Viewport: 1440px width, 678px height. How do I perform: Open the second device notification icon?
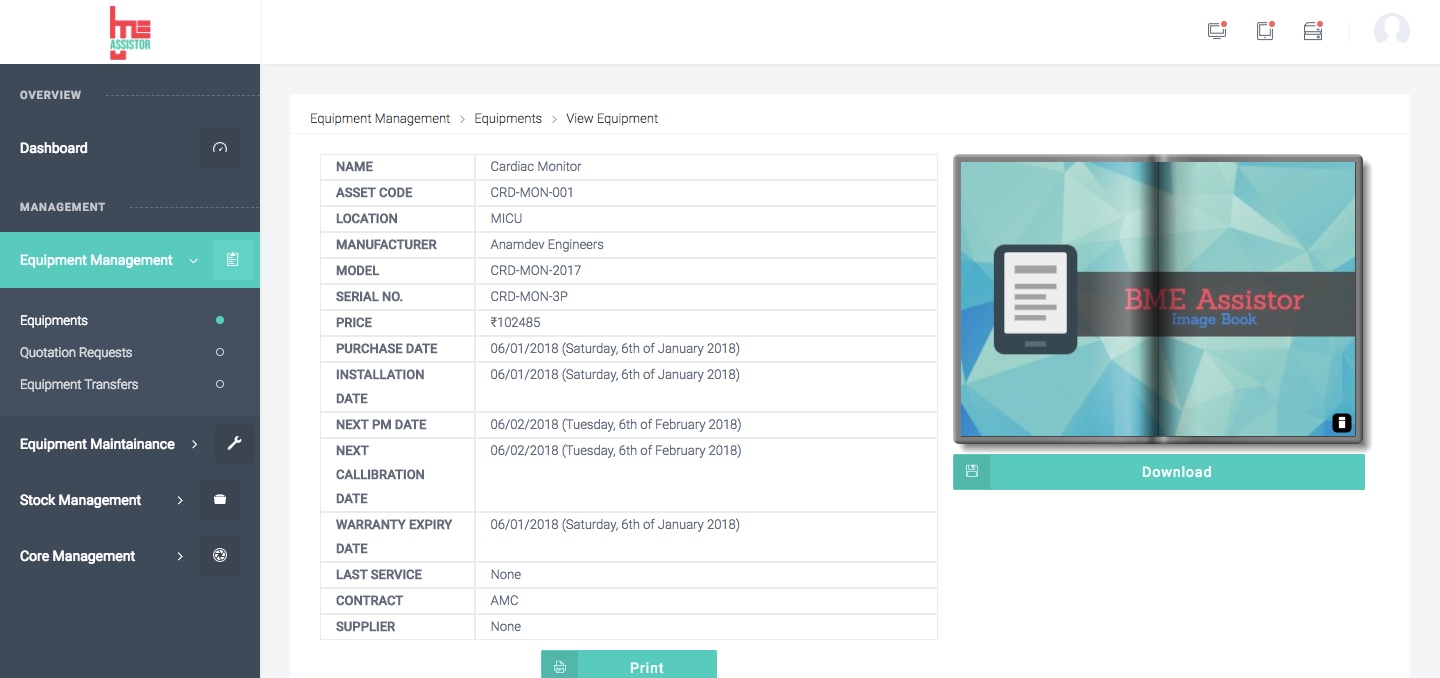point(1265,31)
